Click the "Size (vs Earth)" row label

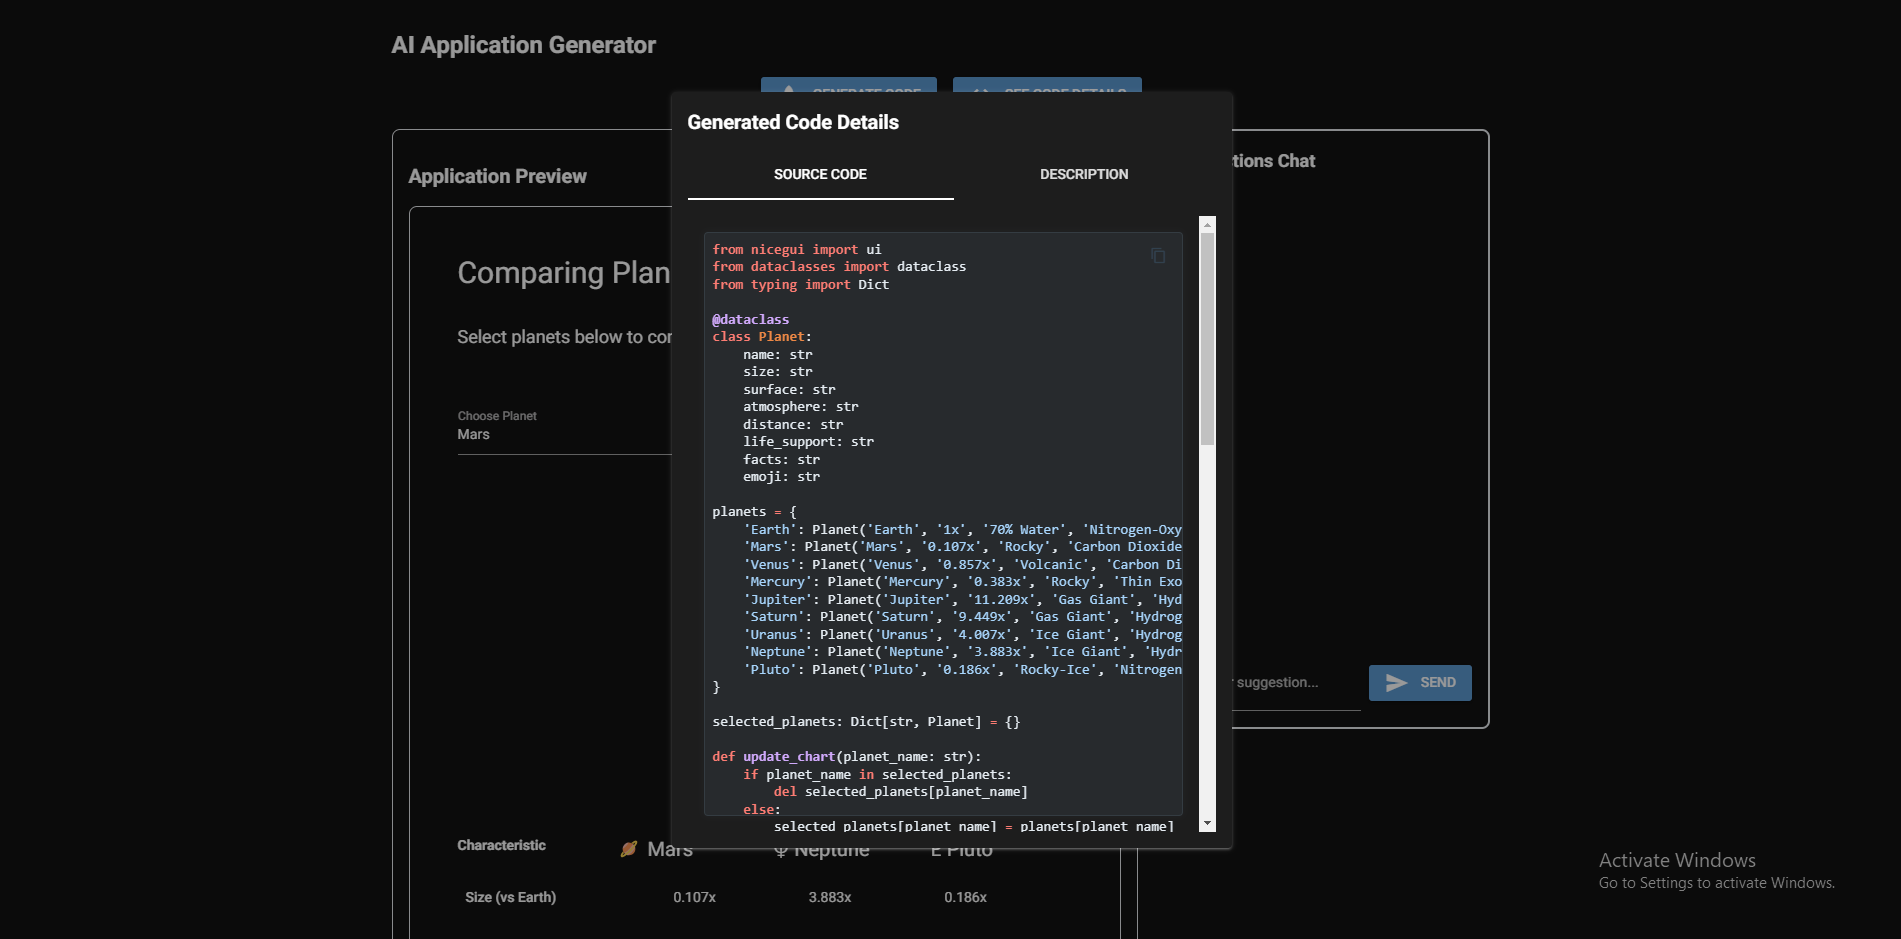(510, 898)
